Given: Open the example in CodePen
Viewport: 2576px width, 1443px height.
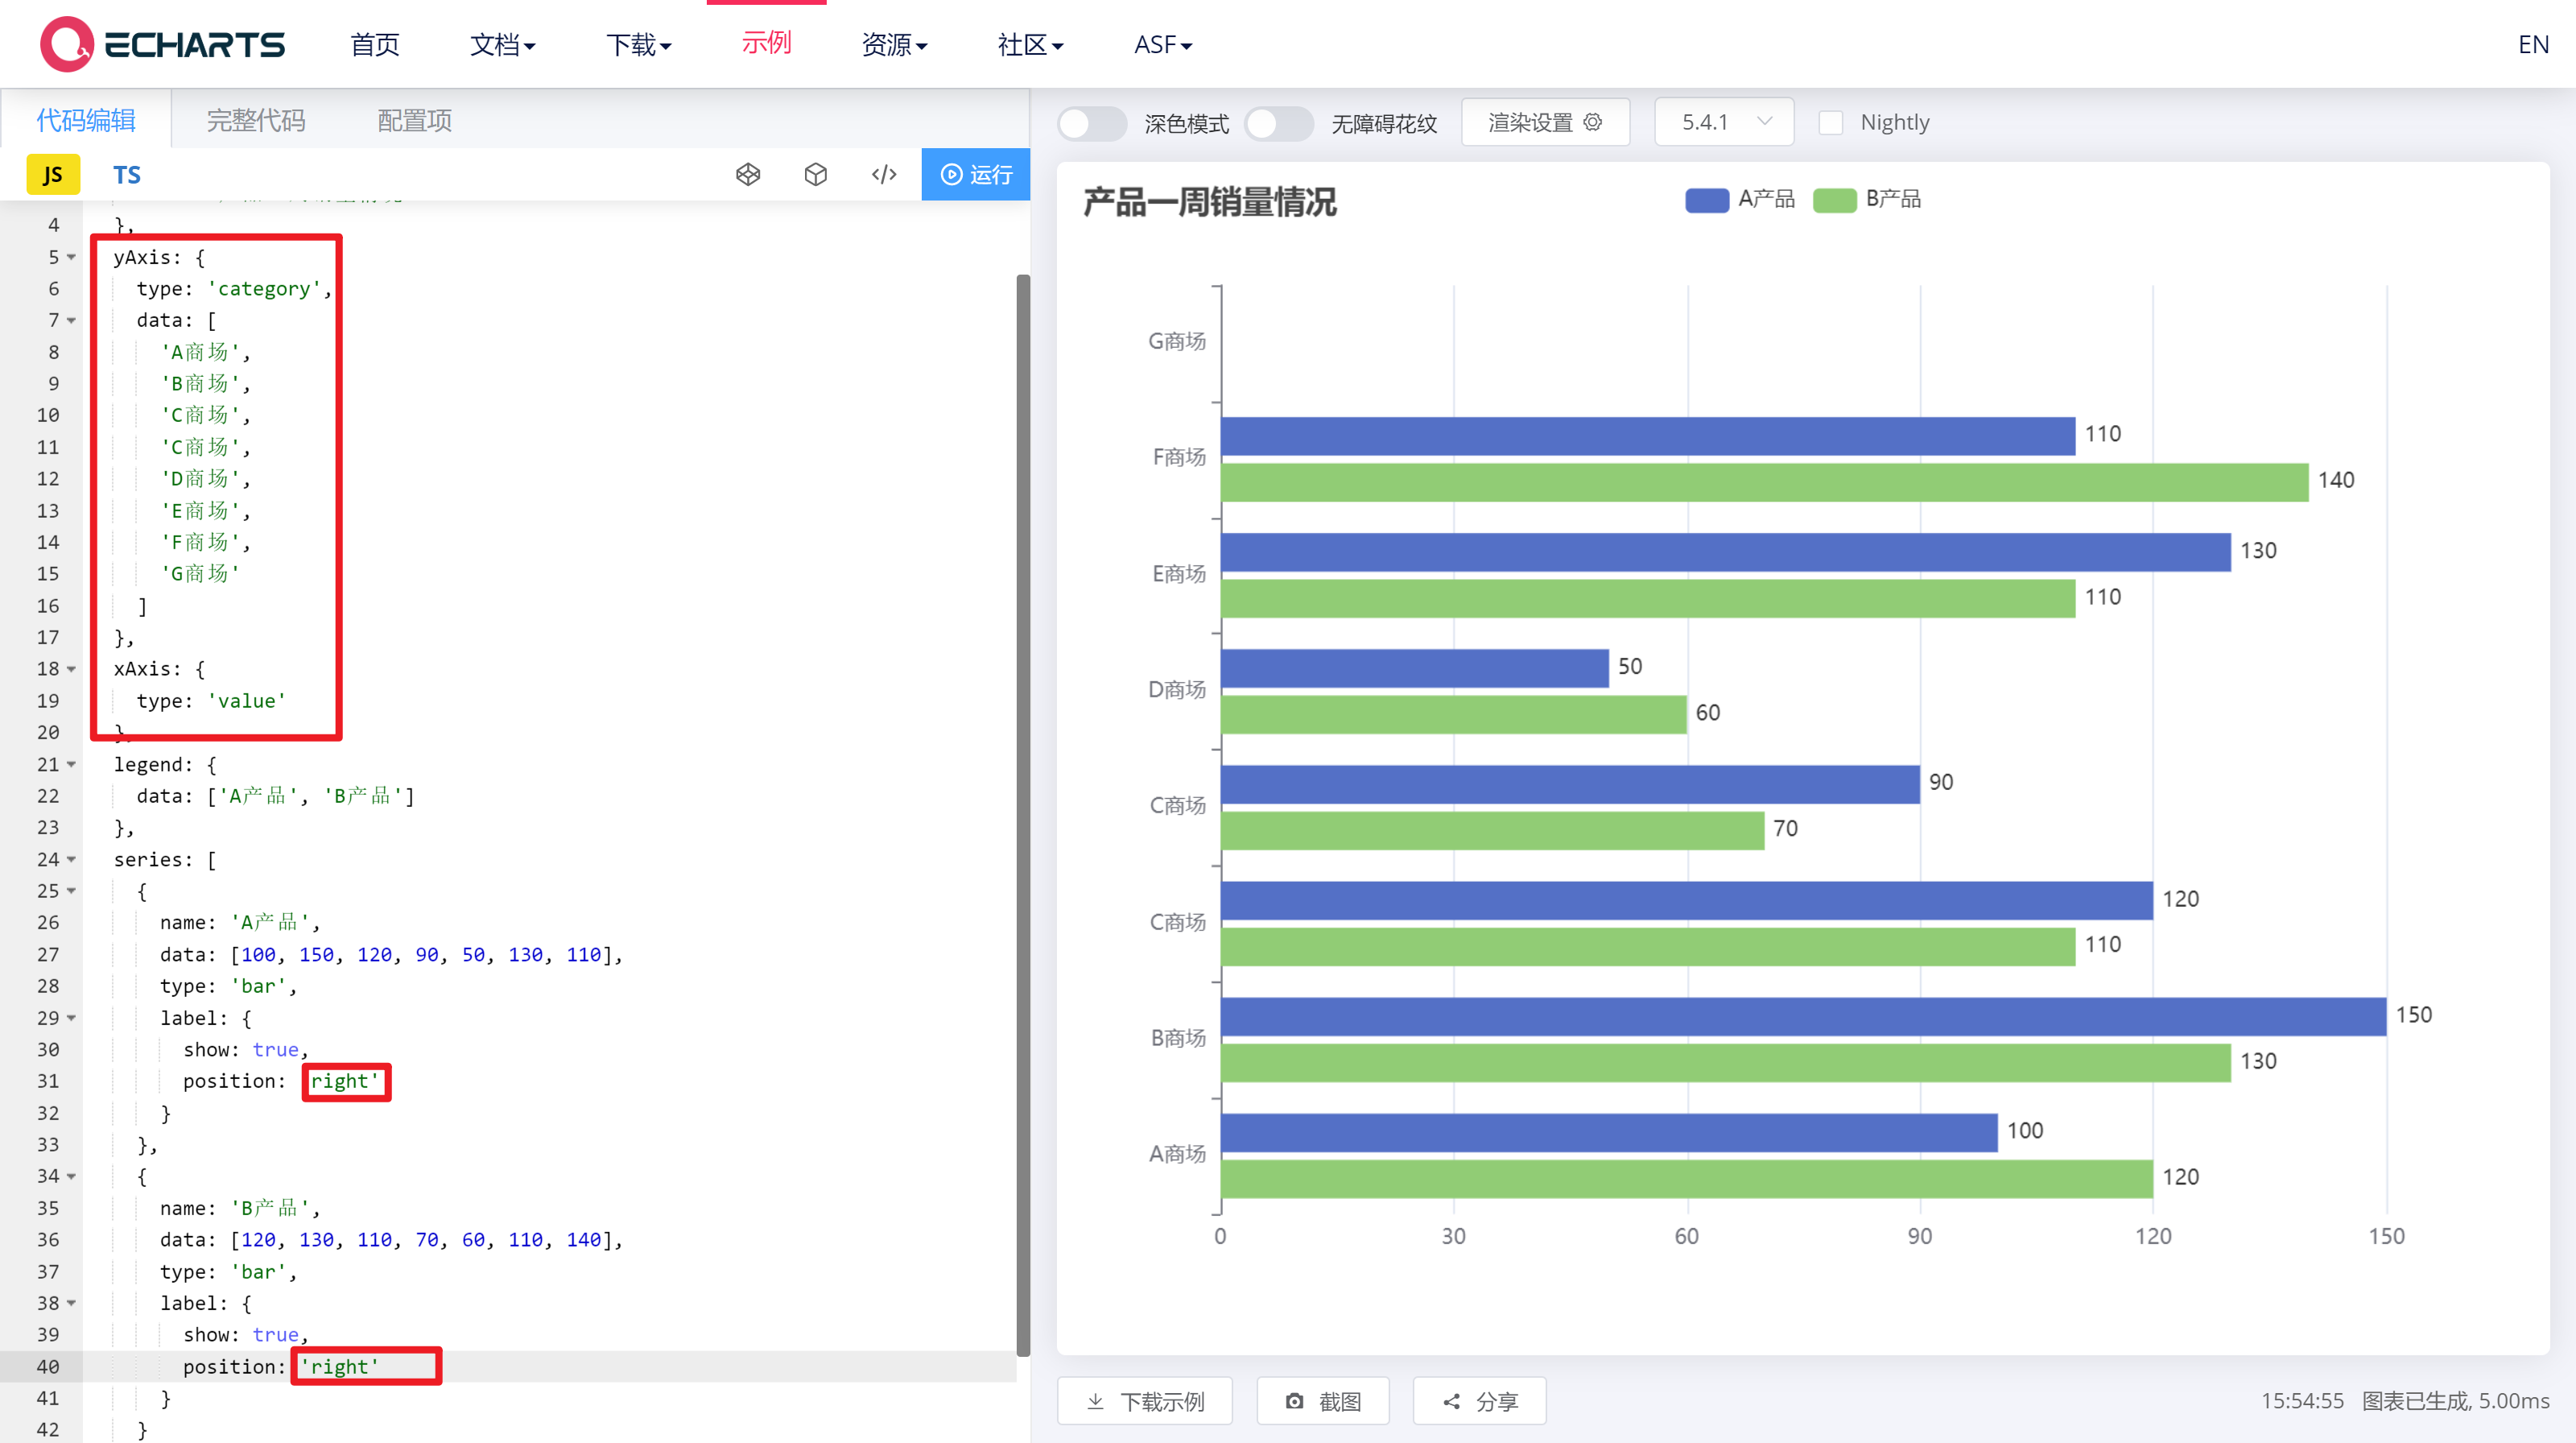Looking at the screenshot, I should click(x=748, y=174).
